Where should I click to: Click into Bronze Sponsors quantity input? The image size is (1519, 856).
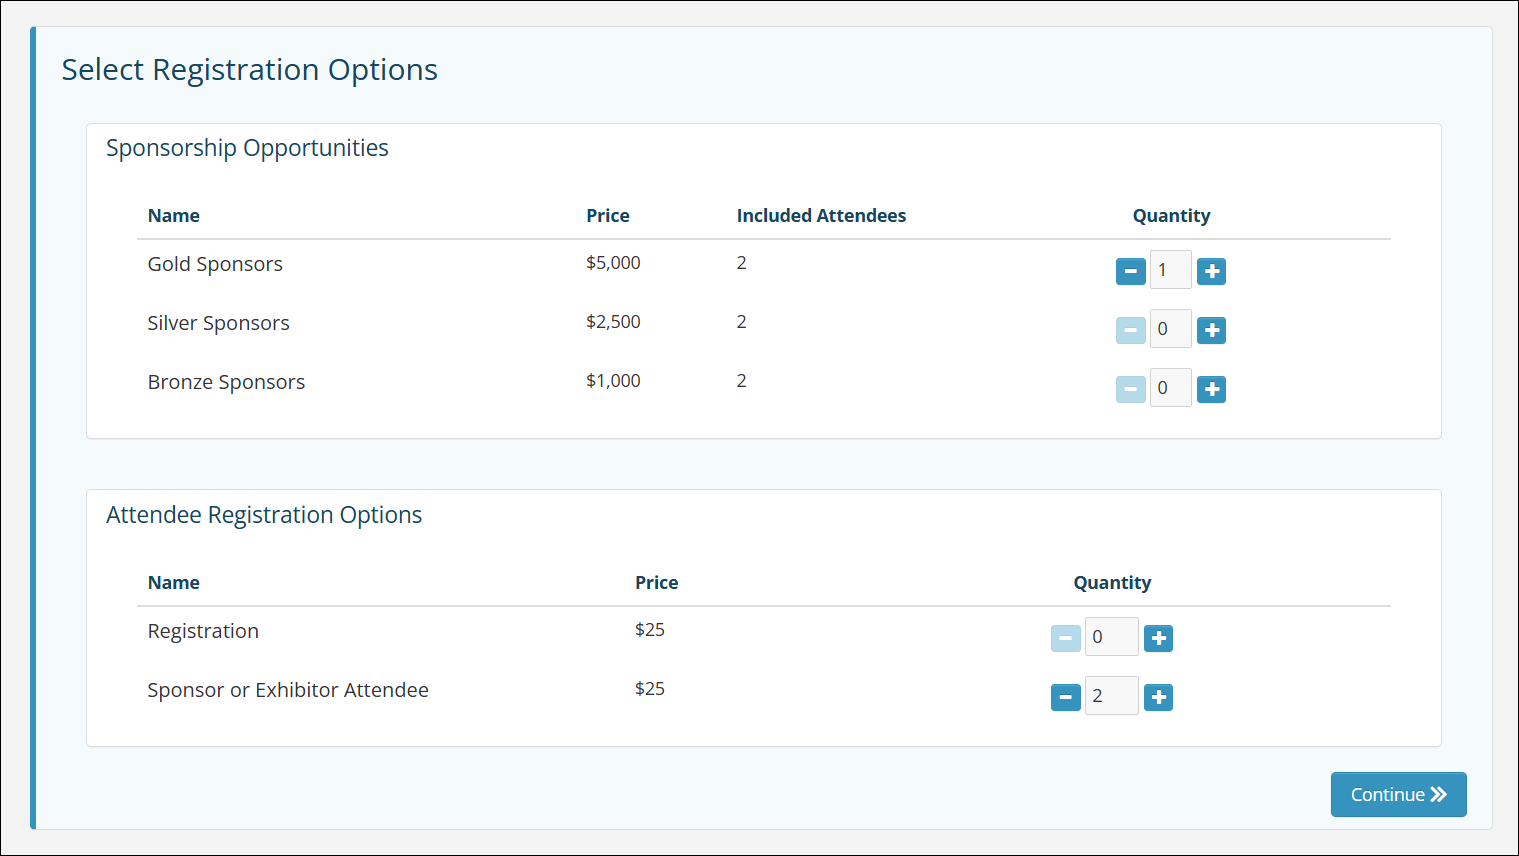(x=1170, y=388)
